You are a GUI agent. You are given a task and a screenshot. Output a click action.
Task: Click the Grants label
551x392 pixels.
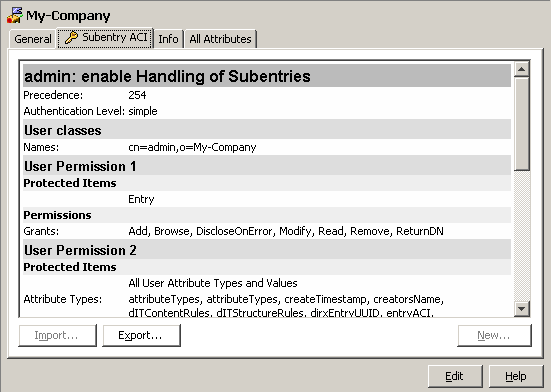tap(41, 231)
